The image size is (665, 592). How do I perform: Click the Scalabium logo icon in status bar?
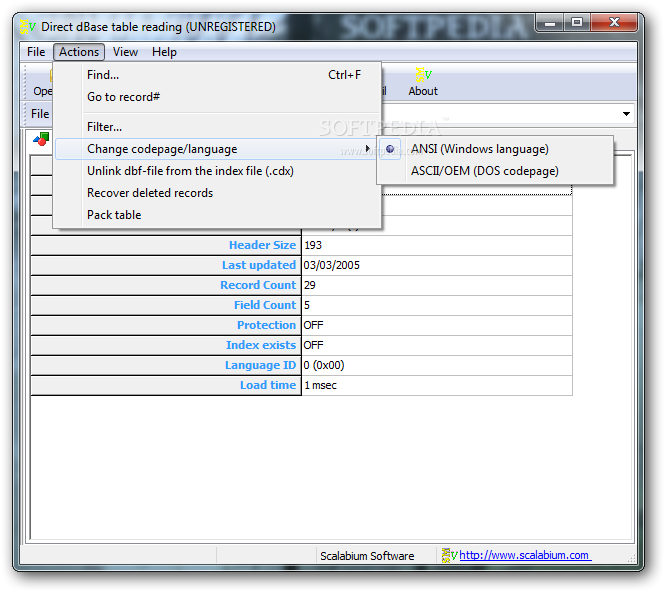(x=449, y=555)
